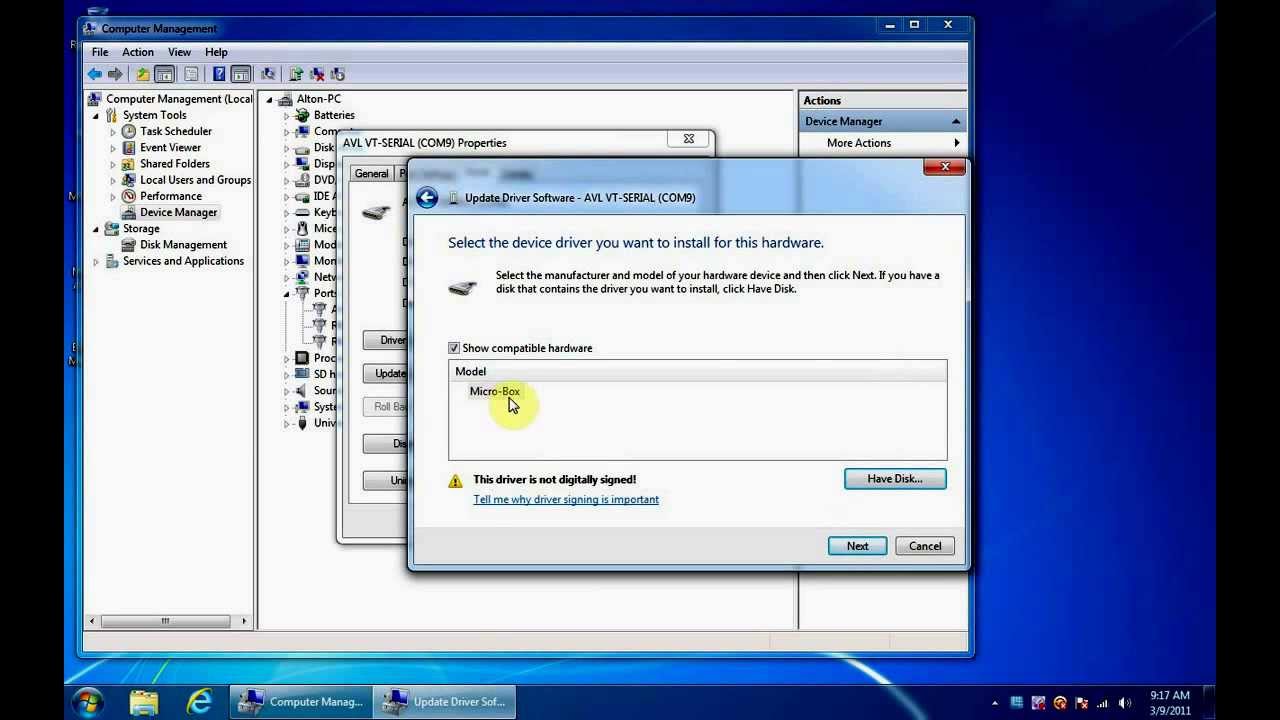The height and width of the screenshot is (720, 1280).
Task: Close the AVL VT-SERIAL Properties dialog
Action: tap(689, 139)
